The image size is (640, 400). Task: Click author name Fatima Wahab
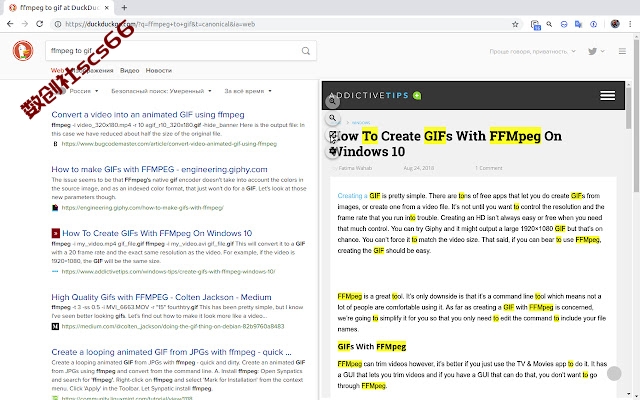click(x=355, y=168)
